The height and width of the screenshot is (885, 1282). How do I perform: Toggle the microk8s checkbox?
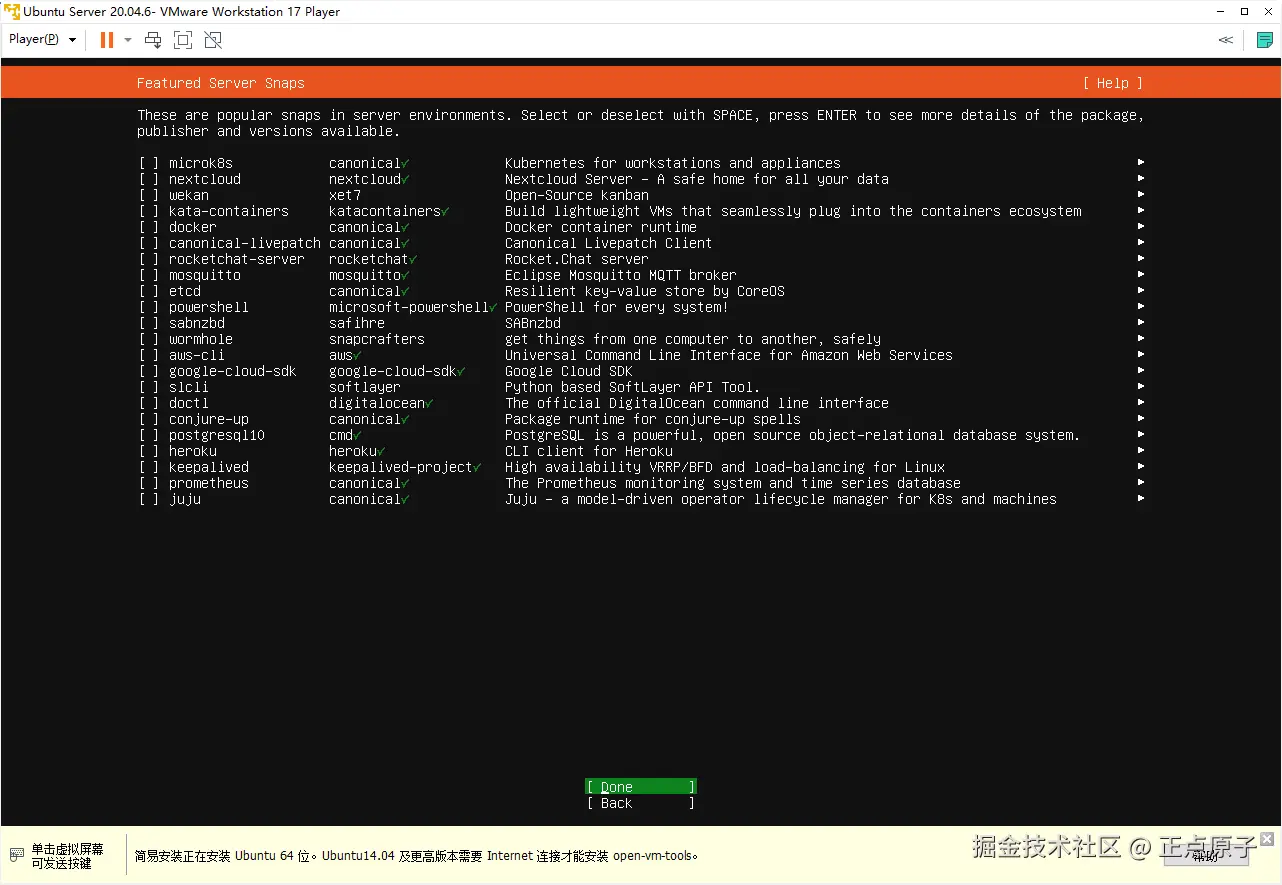pos(149,163)
